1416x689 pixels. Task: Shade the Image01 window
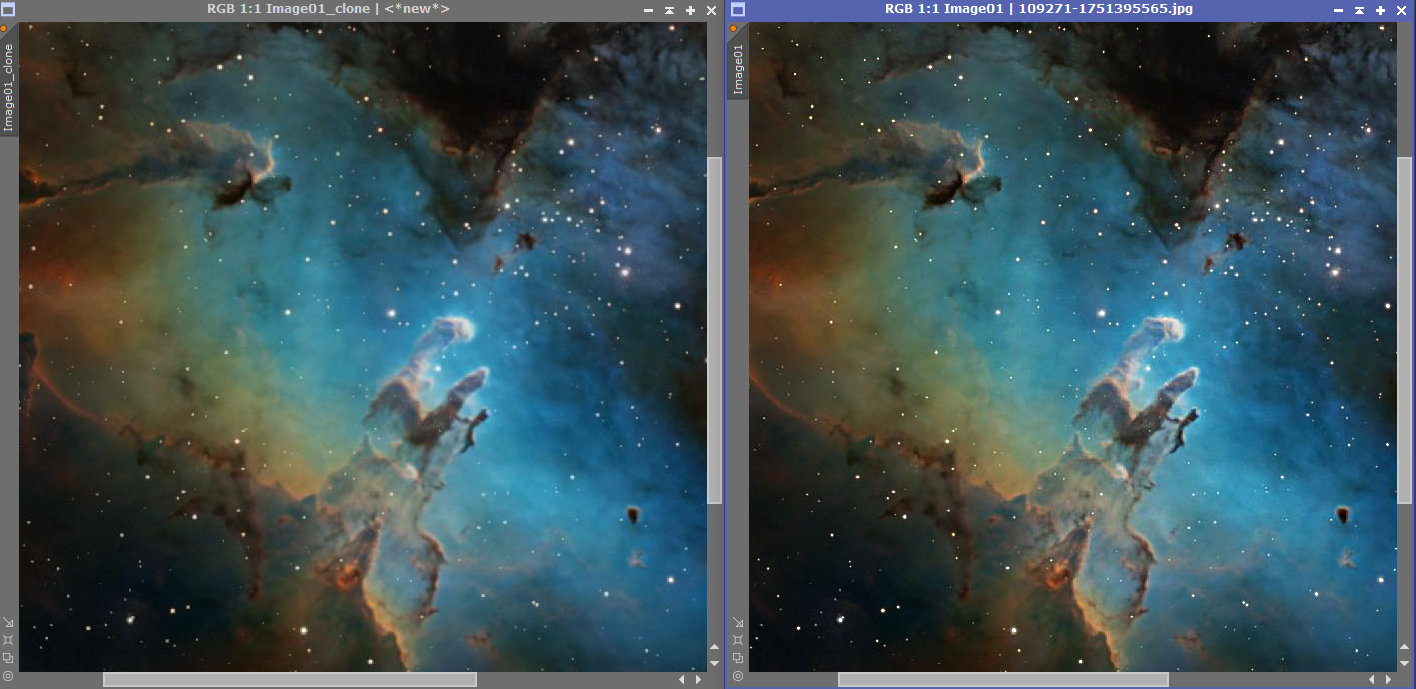tap(1359, 10)
